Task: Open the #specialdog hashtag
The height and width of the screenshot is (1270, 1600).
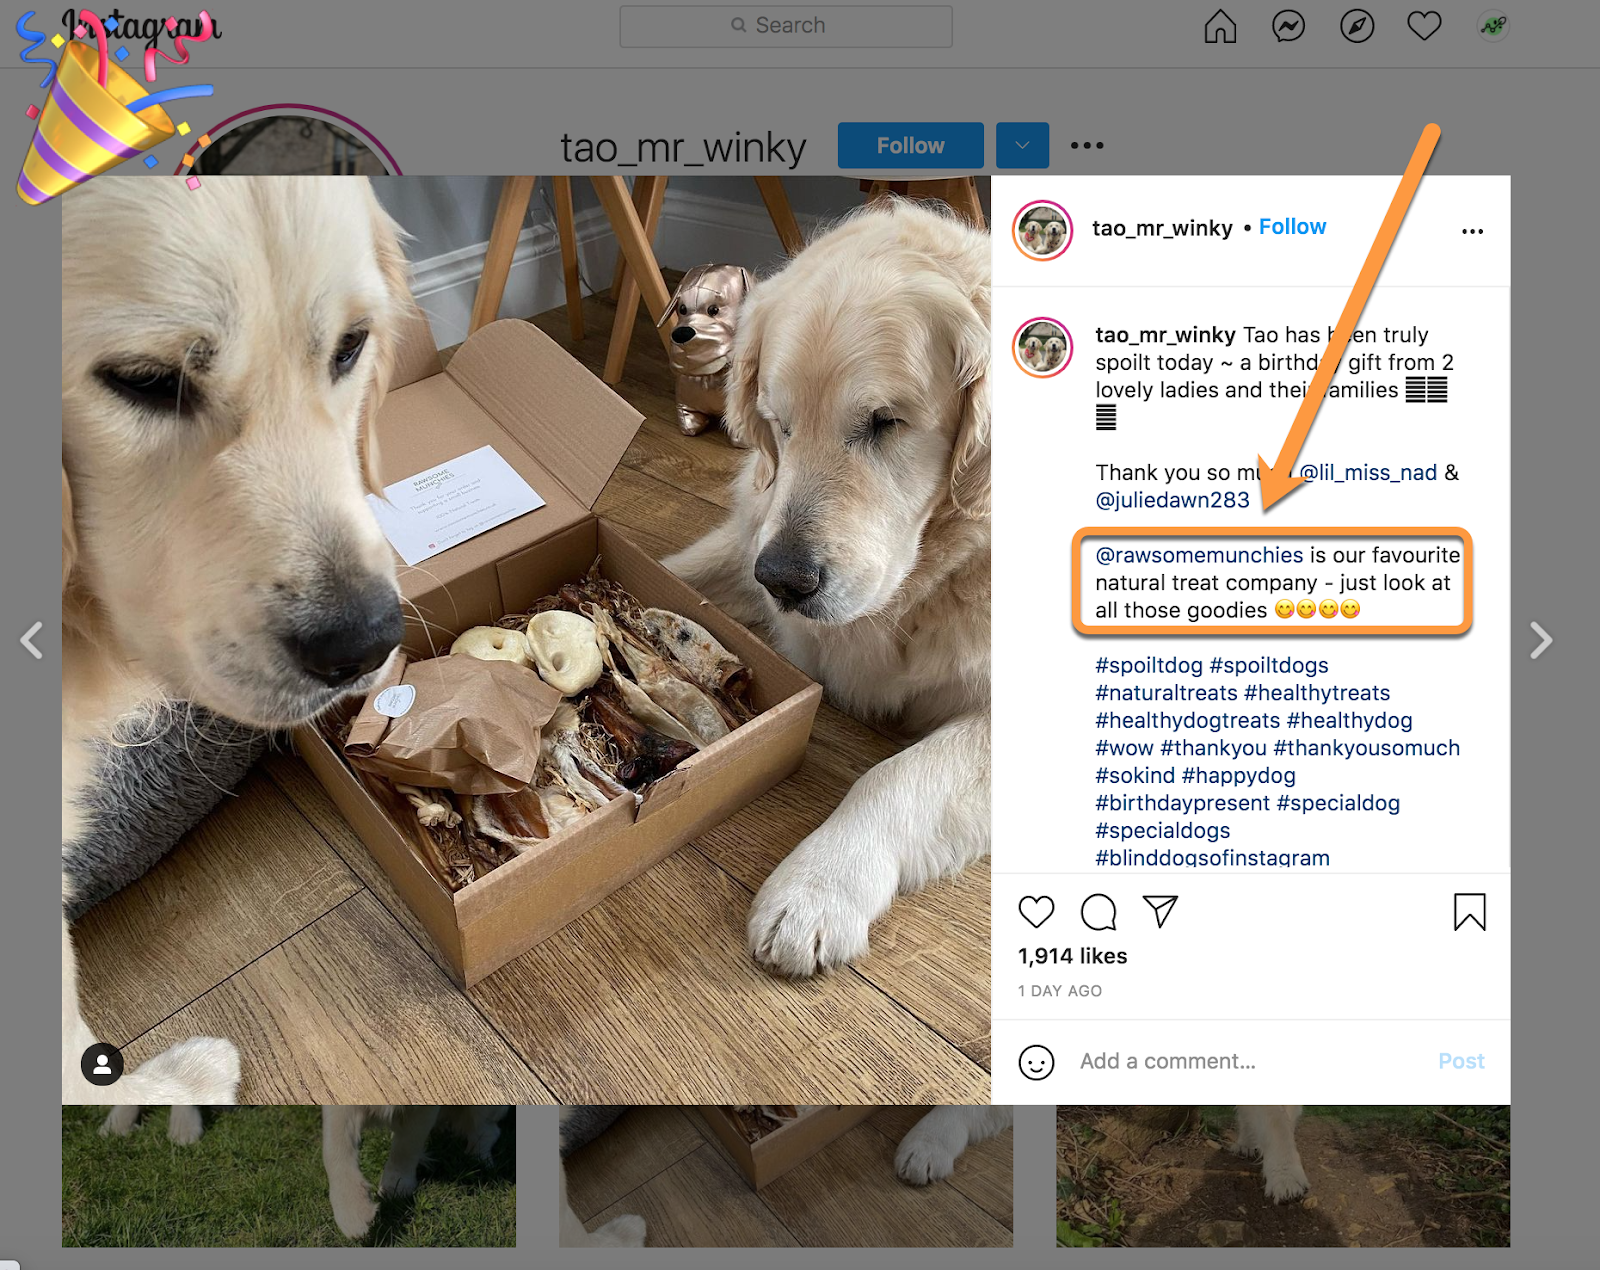Action: click(1338, 803)
